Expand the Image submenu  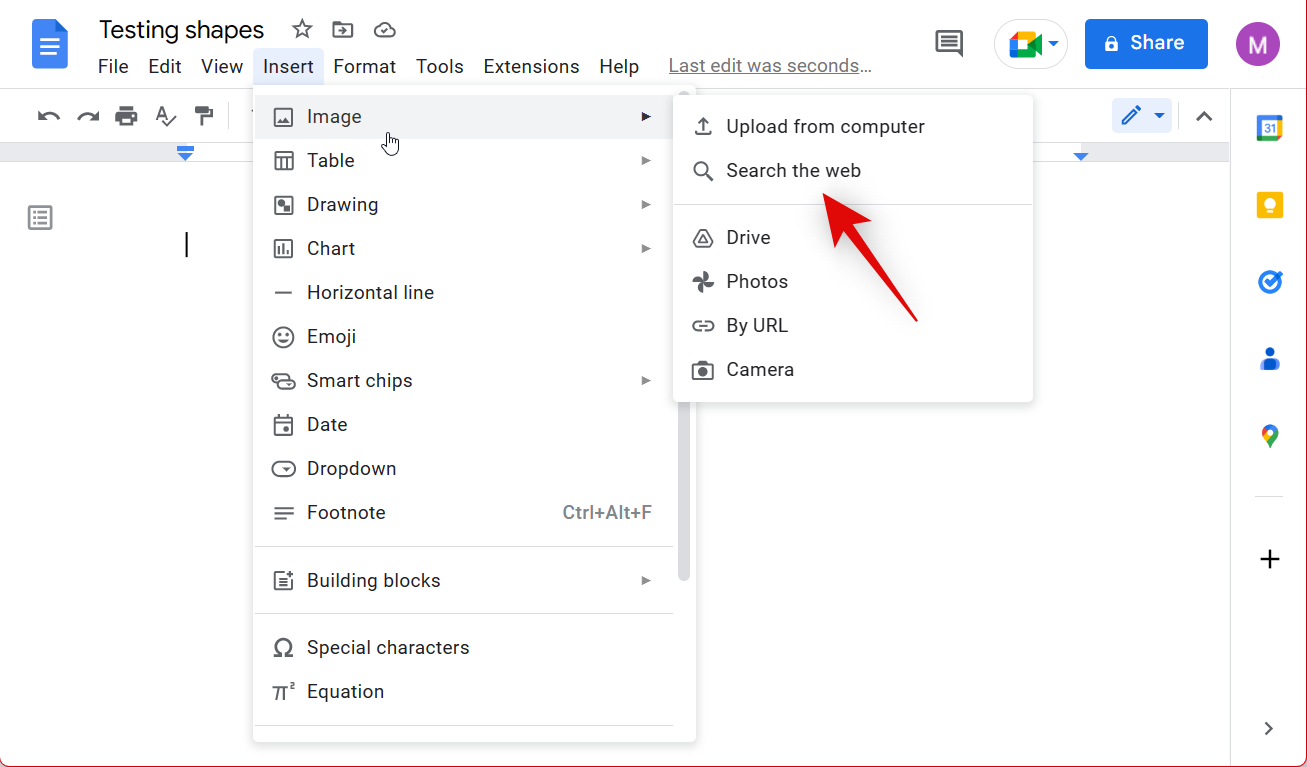pyautogui.click(x=464, y=117)
